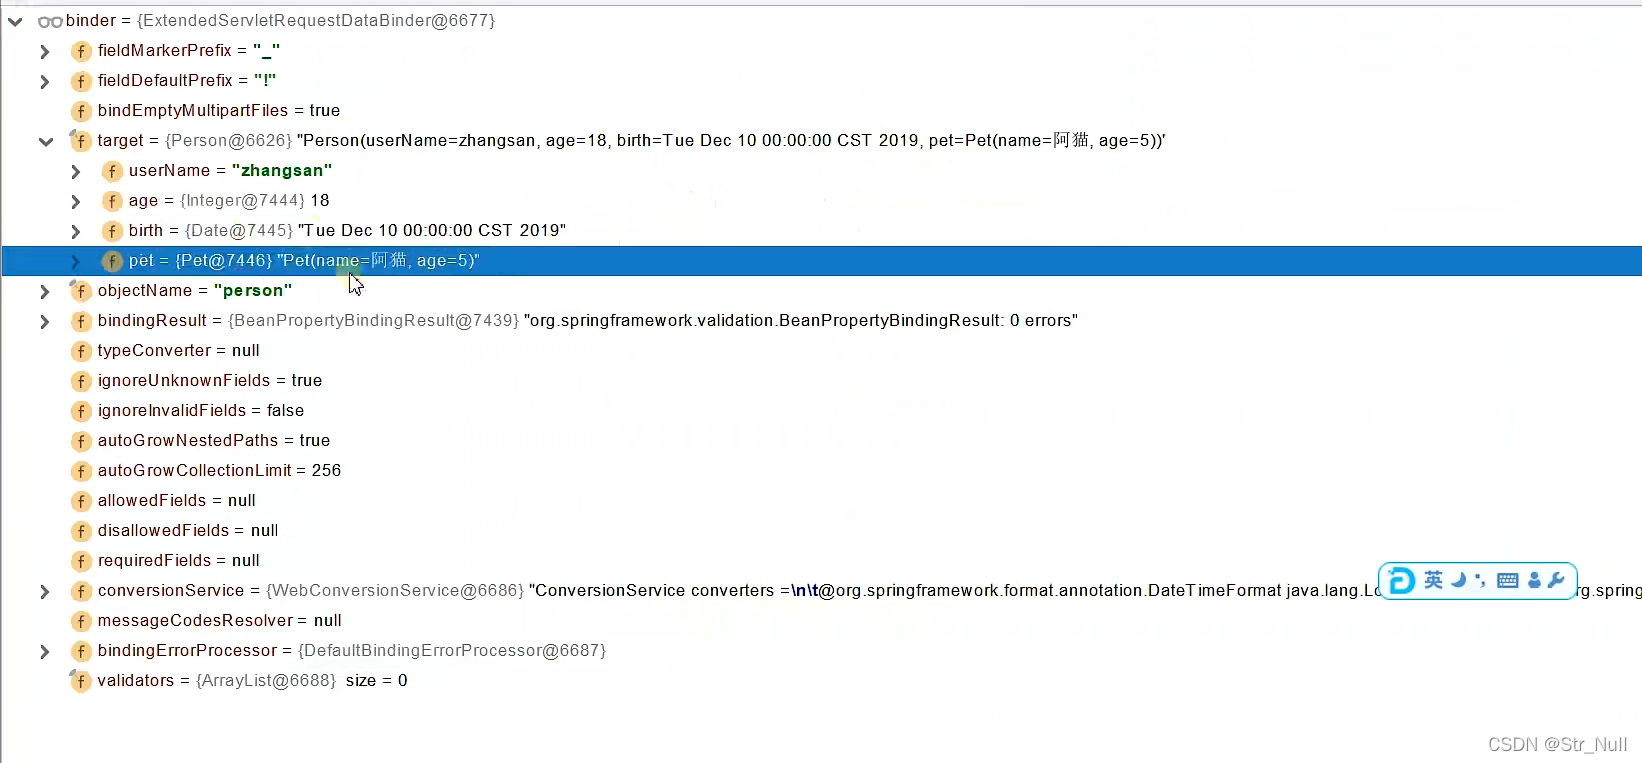Click the field icon of userName

(x=112, y=171)
